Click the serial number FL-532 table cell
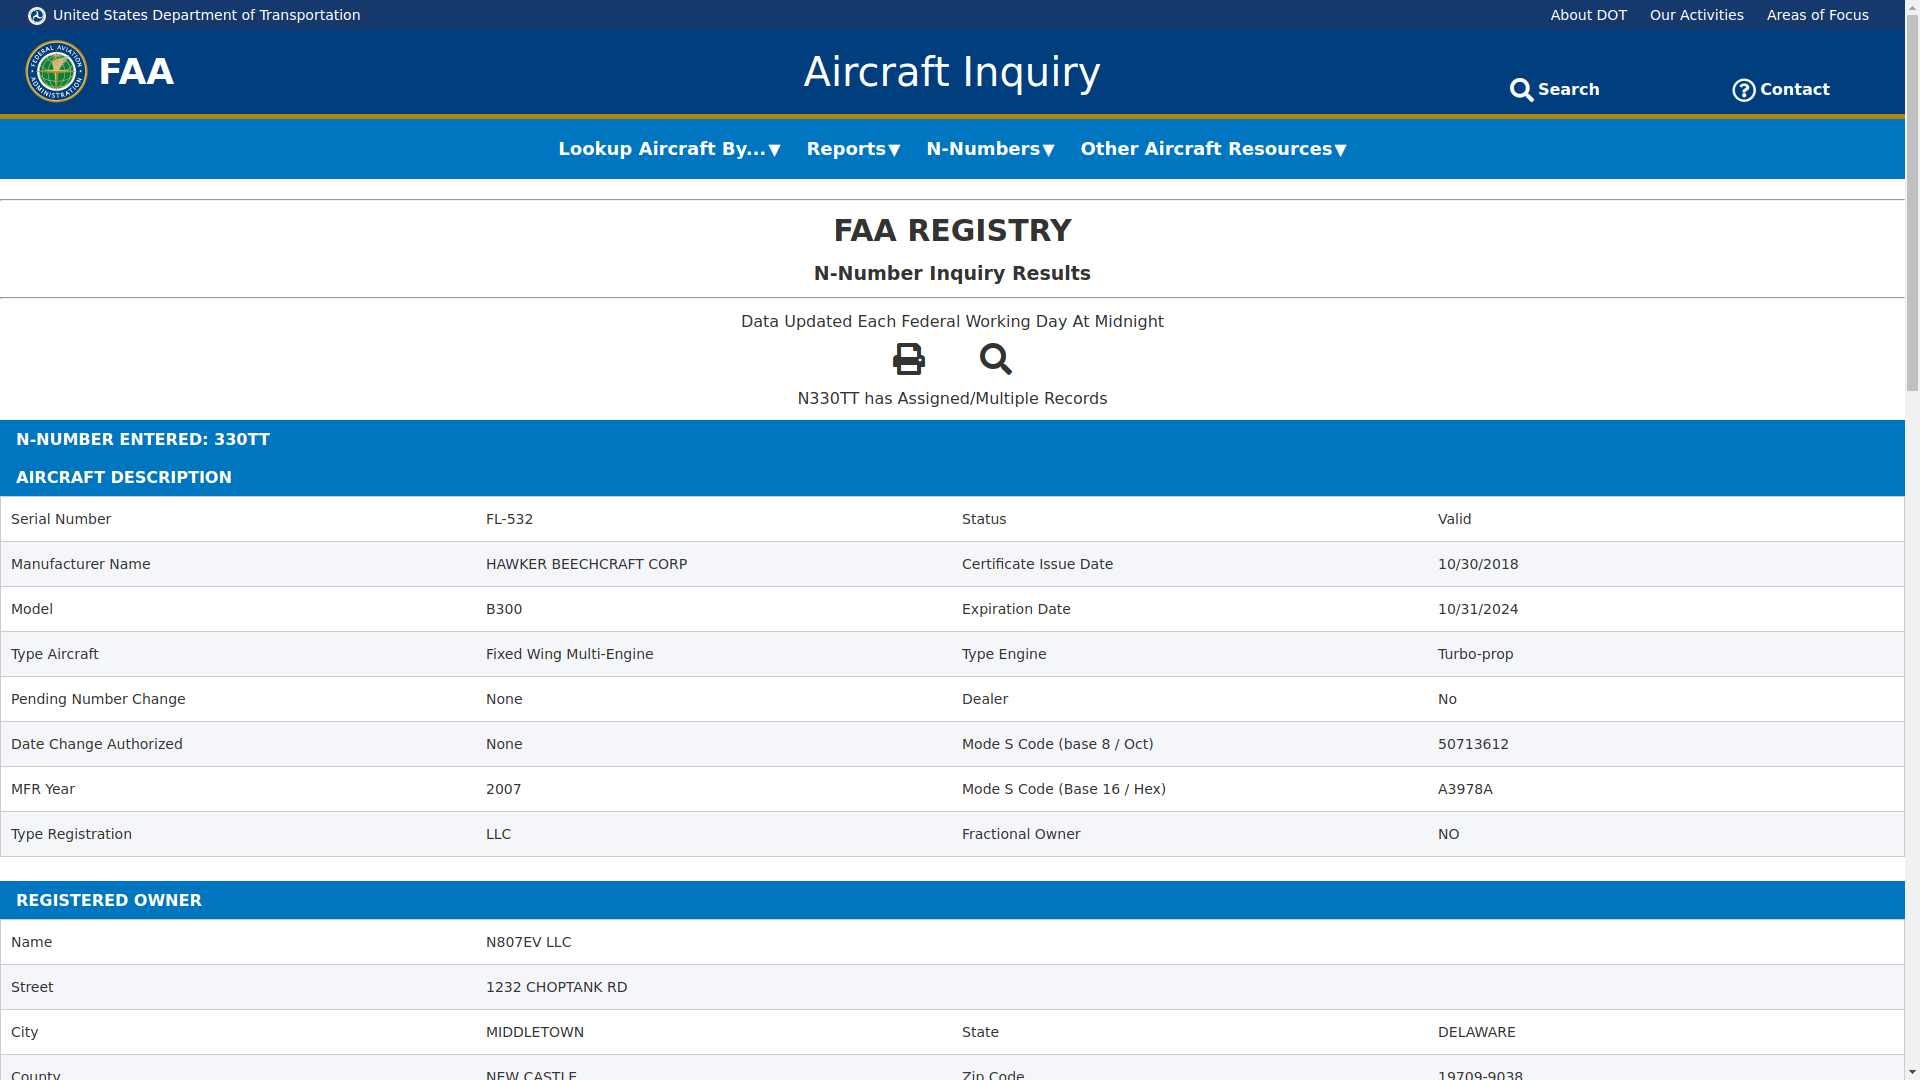 509,519
